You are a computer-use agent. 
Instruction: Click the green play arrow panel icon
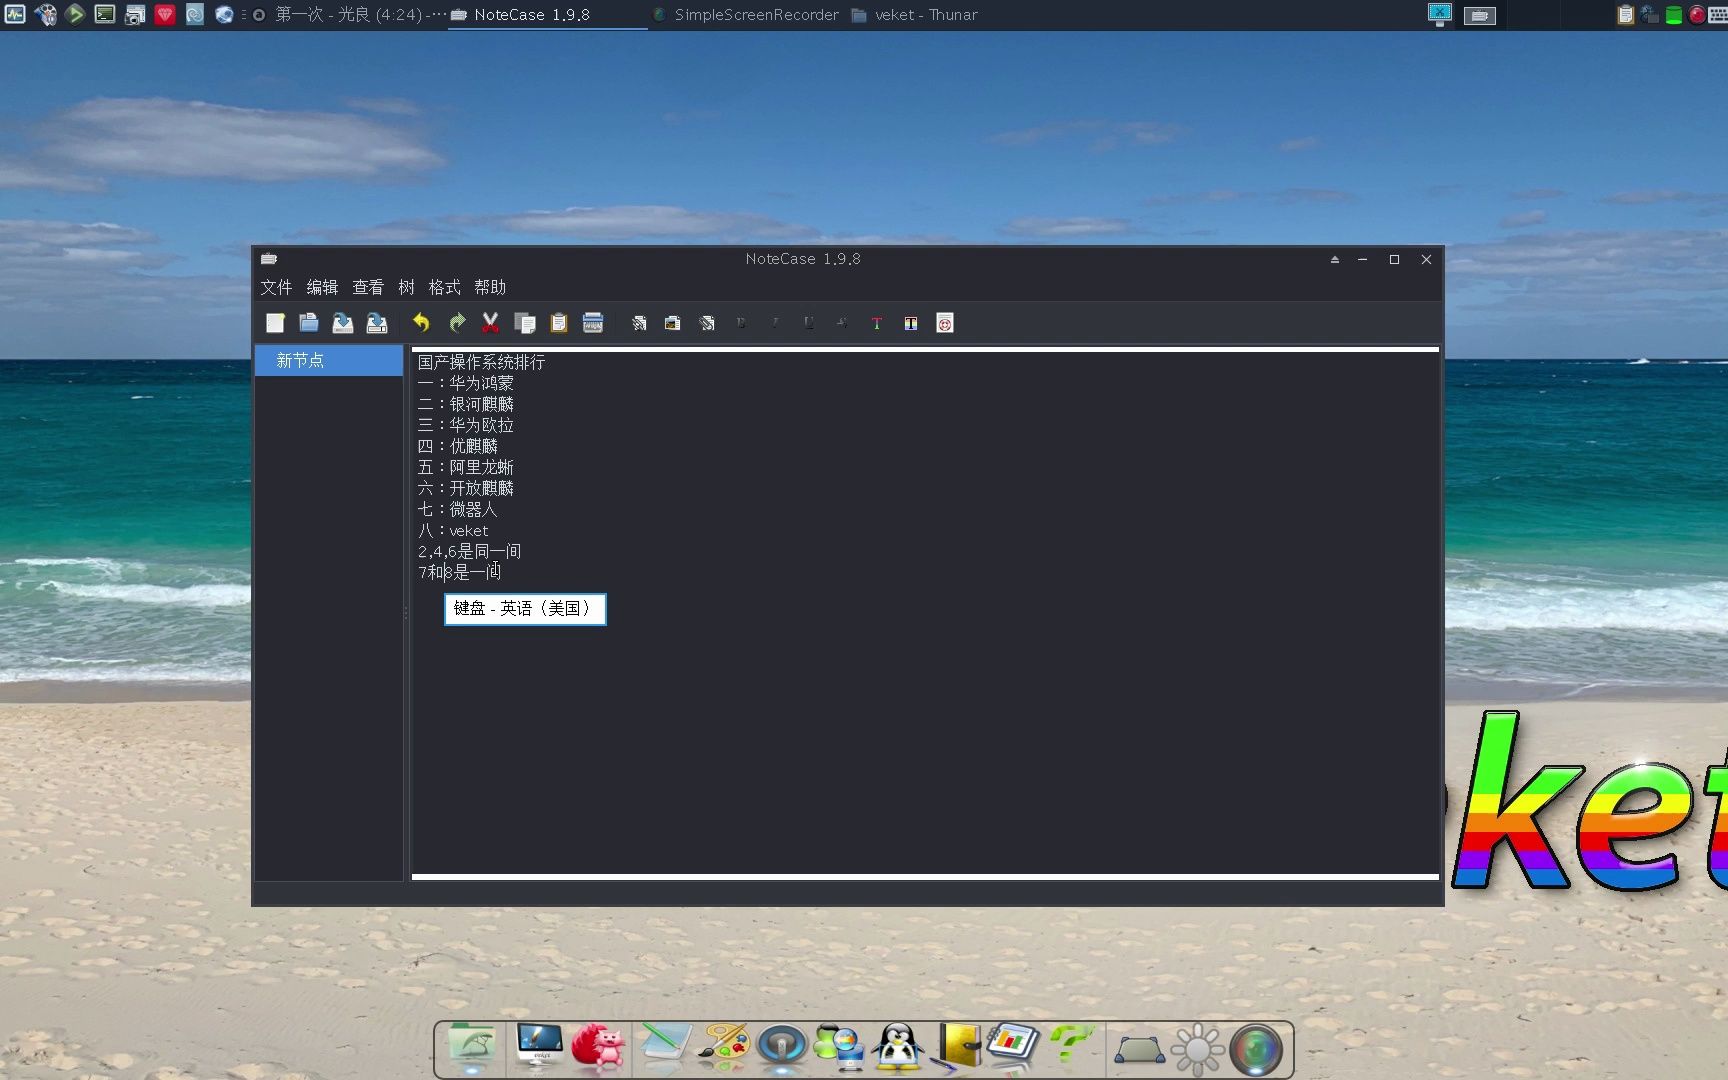75,14
